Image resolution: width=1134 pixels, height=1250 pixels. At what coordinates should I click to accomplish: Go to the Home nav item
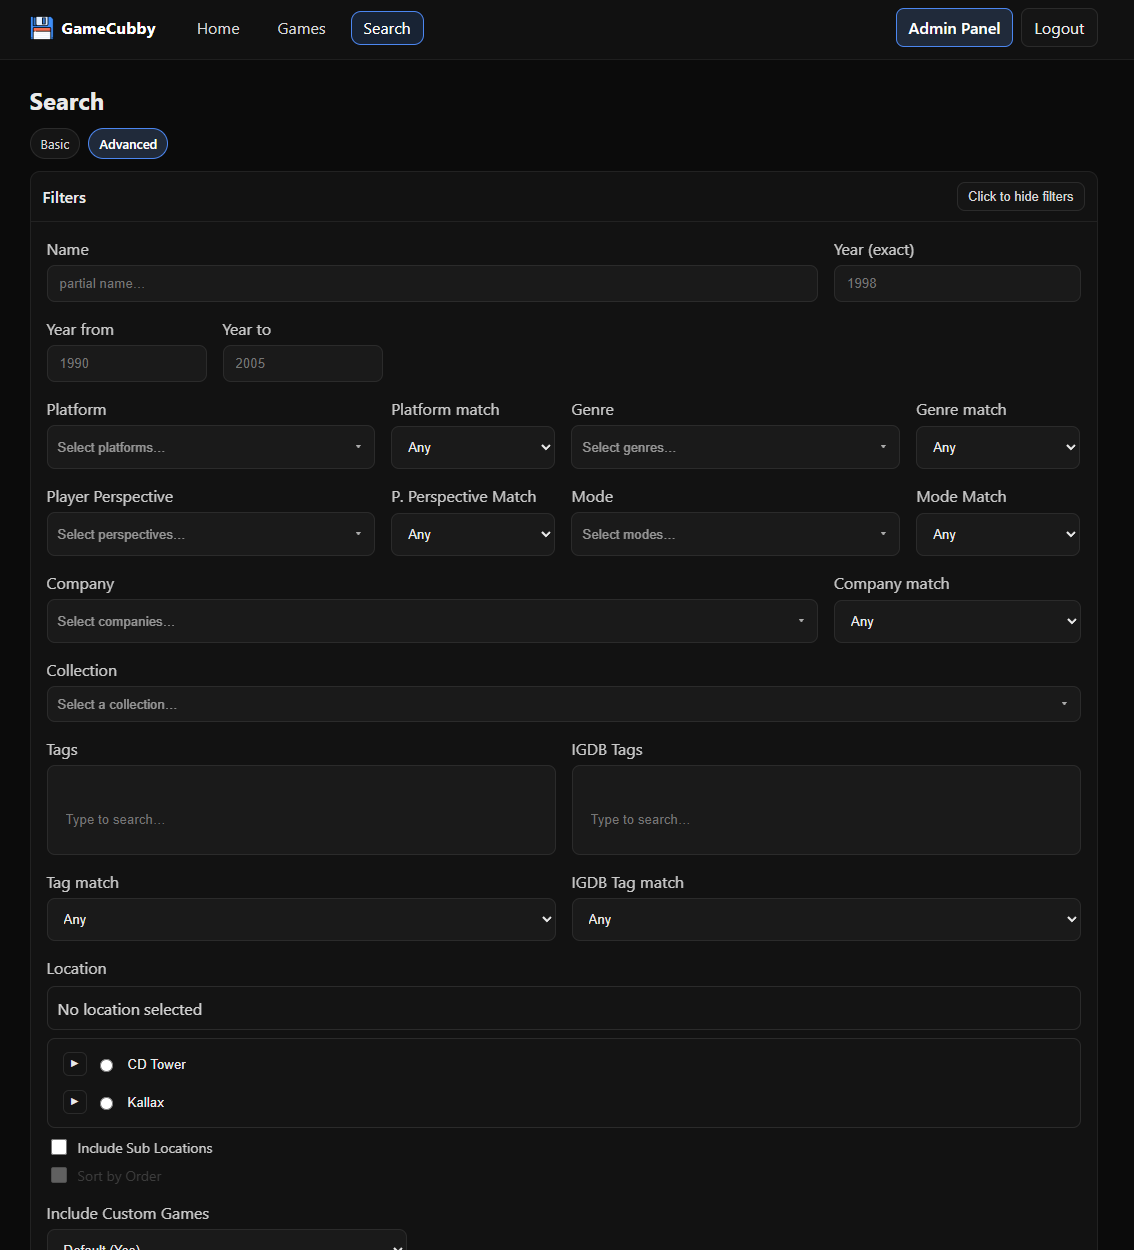[218, 28]
